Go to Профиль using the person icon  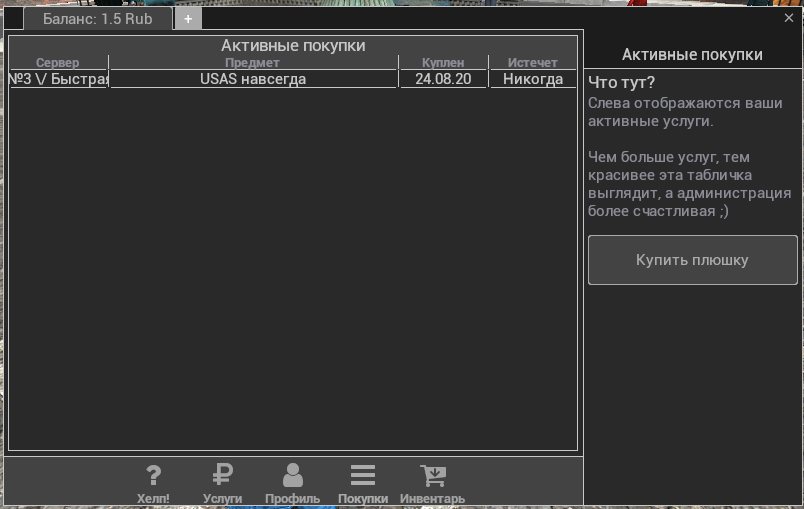[292, 476]
